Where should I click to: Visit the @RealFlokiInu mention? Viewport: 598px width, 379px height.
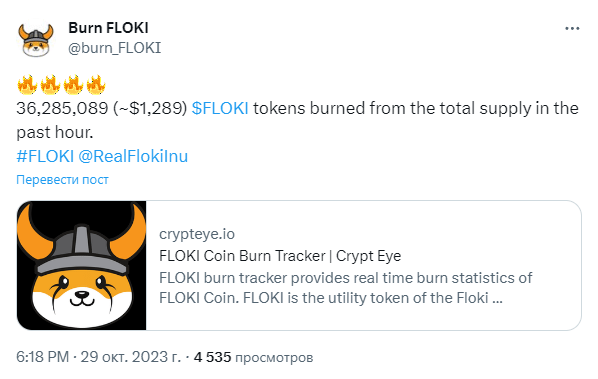(133, 156)
